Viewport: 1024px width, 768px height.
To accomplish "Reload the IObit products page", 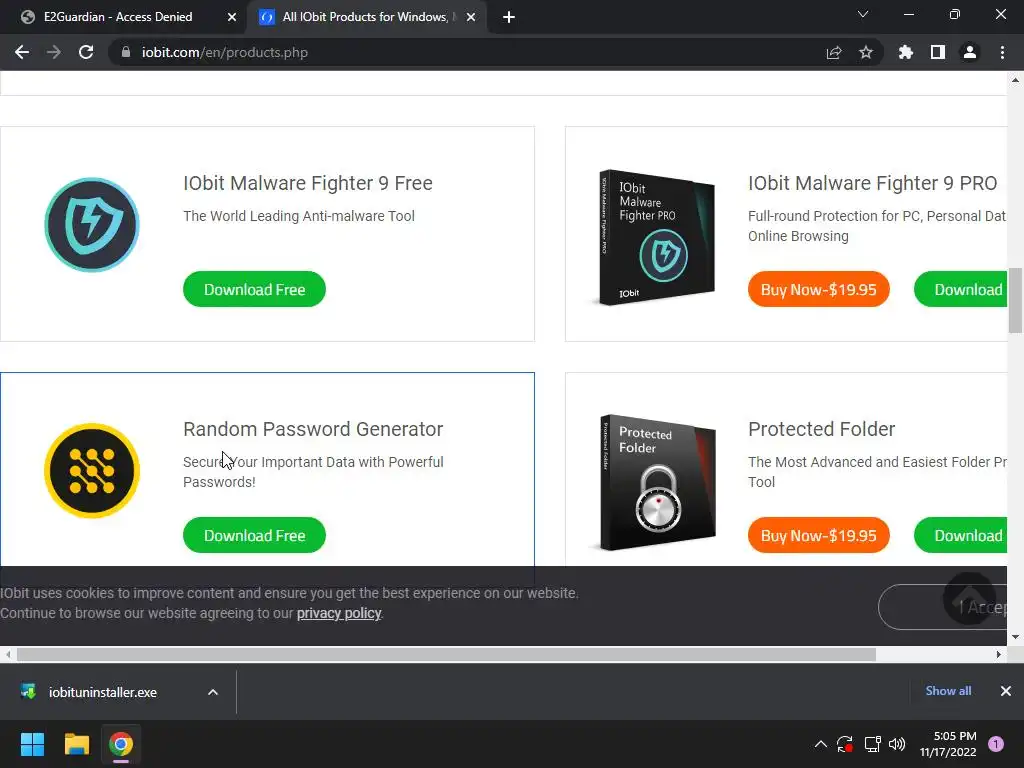I will (x=86, y=52).
